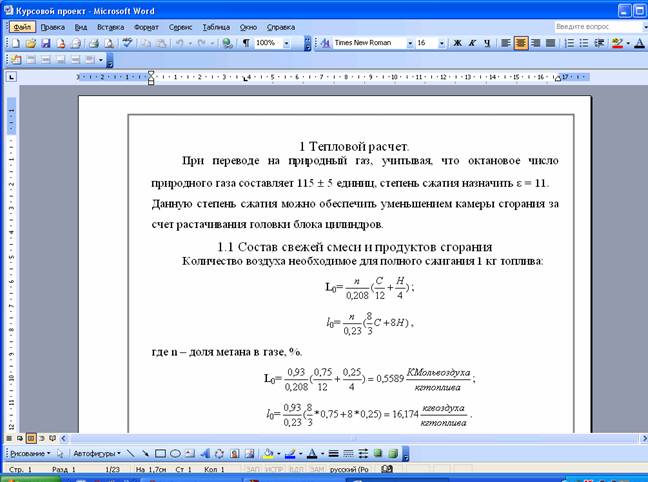Viewport: 648px width, 482px height.
Task: Justify the text
Action: (550, 43)
